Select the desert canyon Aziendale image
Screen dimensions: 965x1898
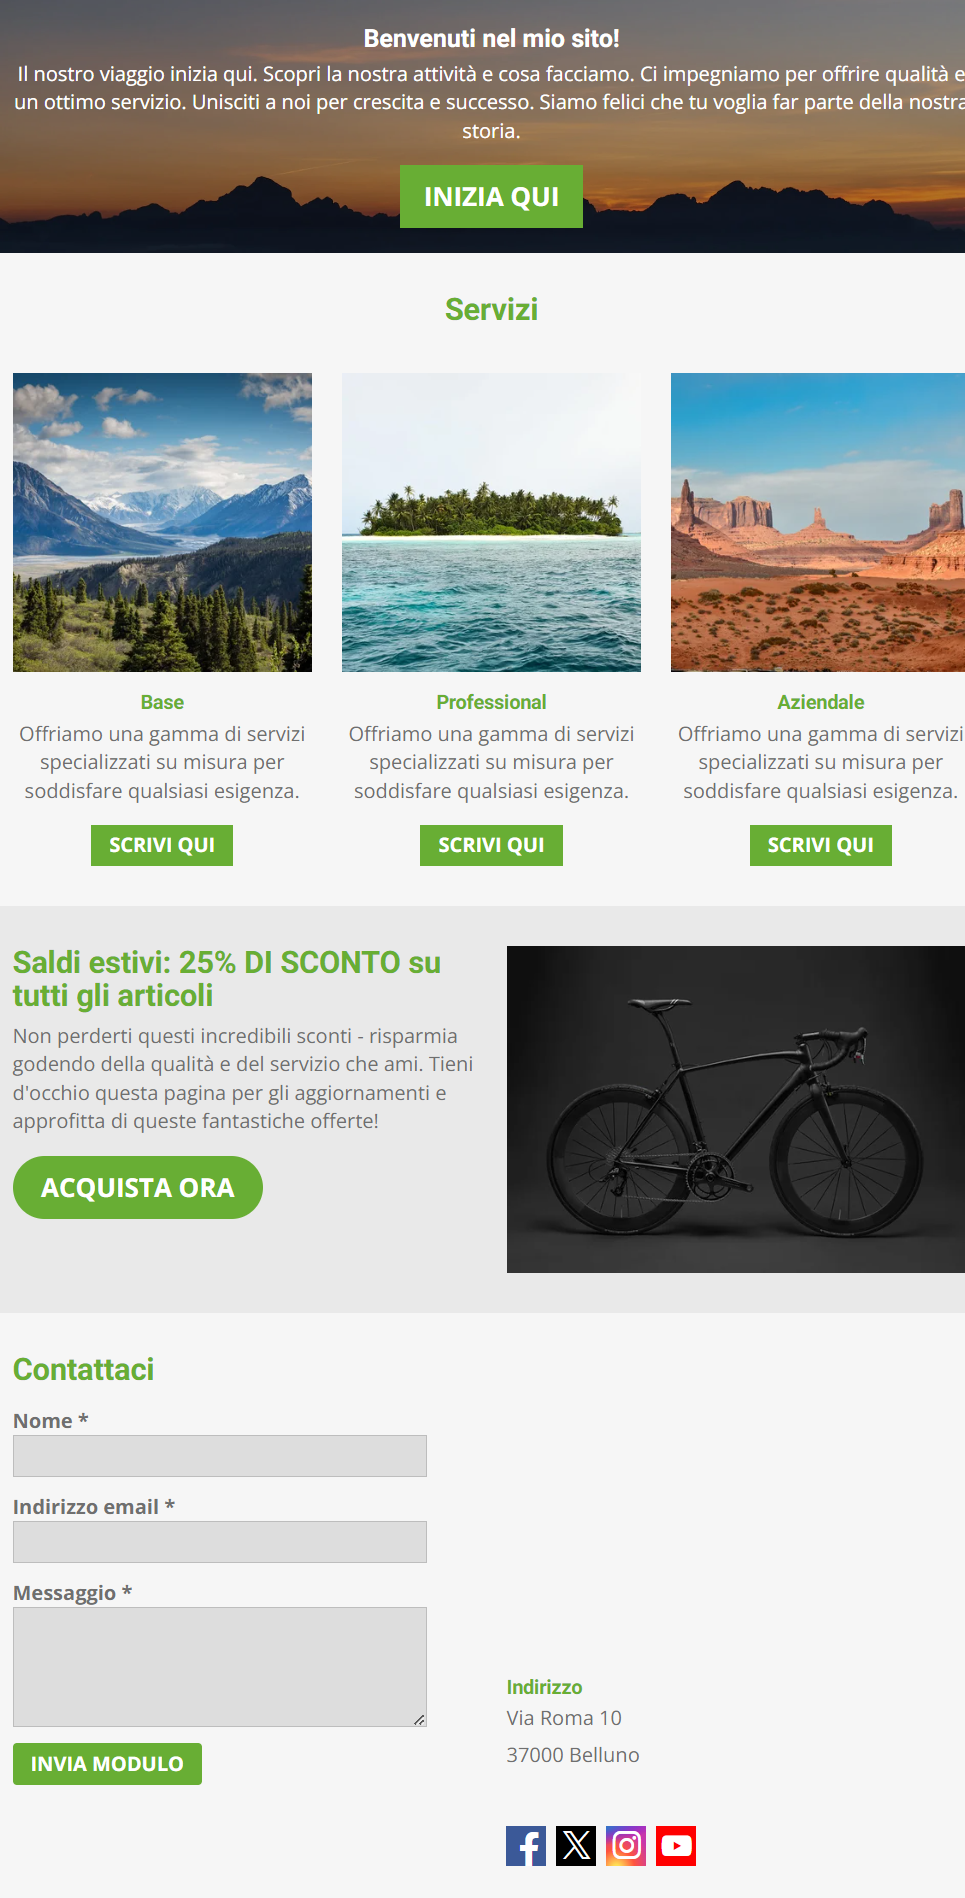click(818, 522)
